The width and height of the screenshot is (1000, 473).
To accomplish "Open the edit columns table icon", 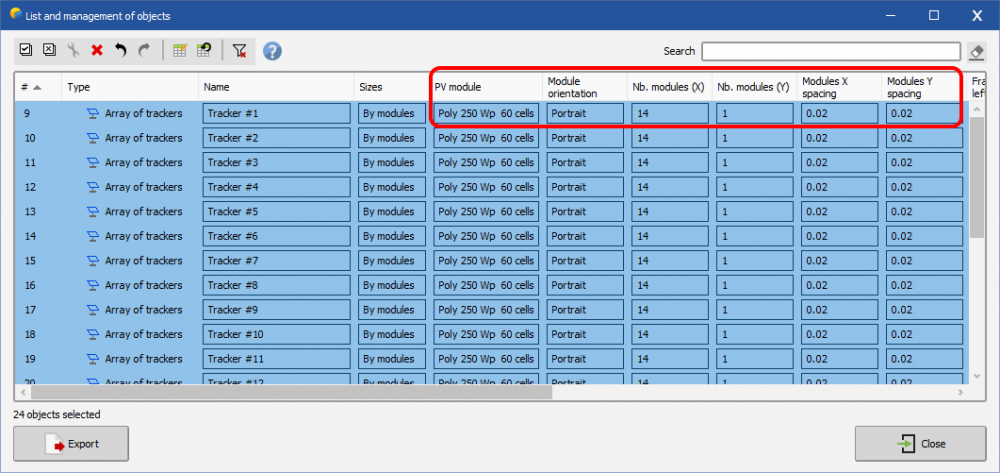I will 180,50.
